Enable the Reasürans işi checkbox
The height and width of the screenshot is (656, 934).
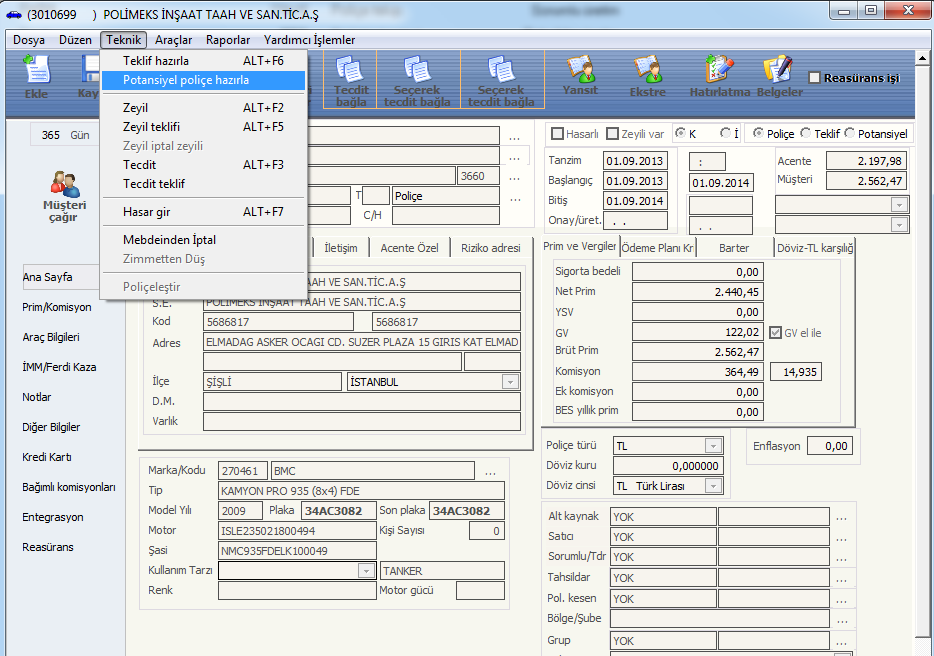[x=815, y=78]
